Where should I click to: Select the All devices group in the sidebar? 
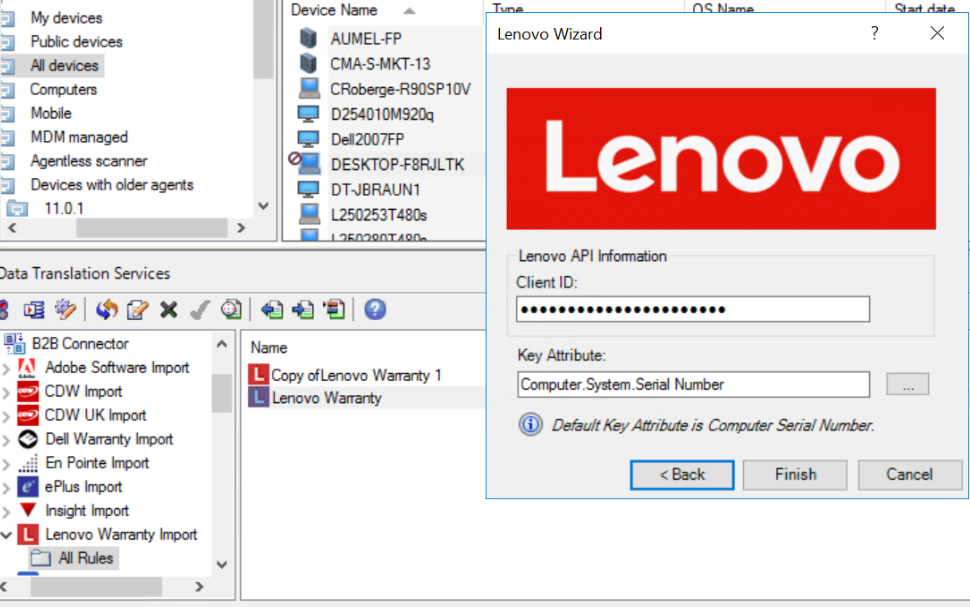point(63,65)
